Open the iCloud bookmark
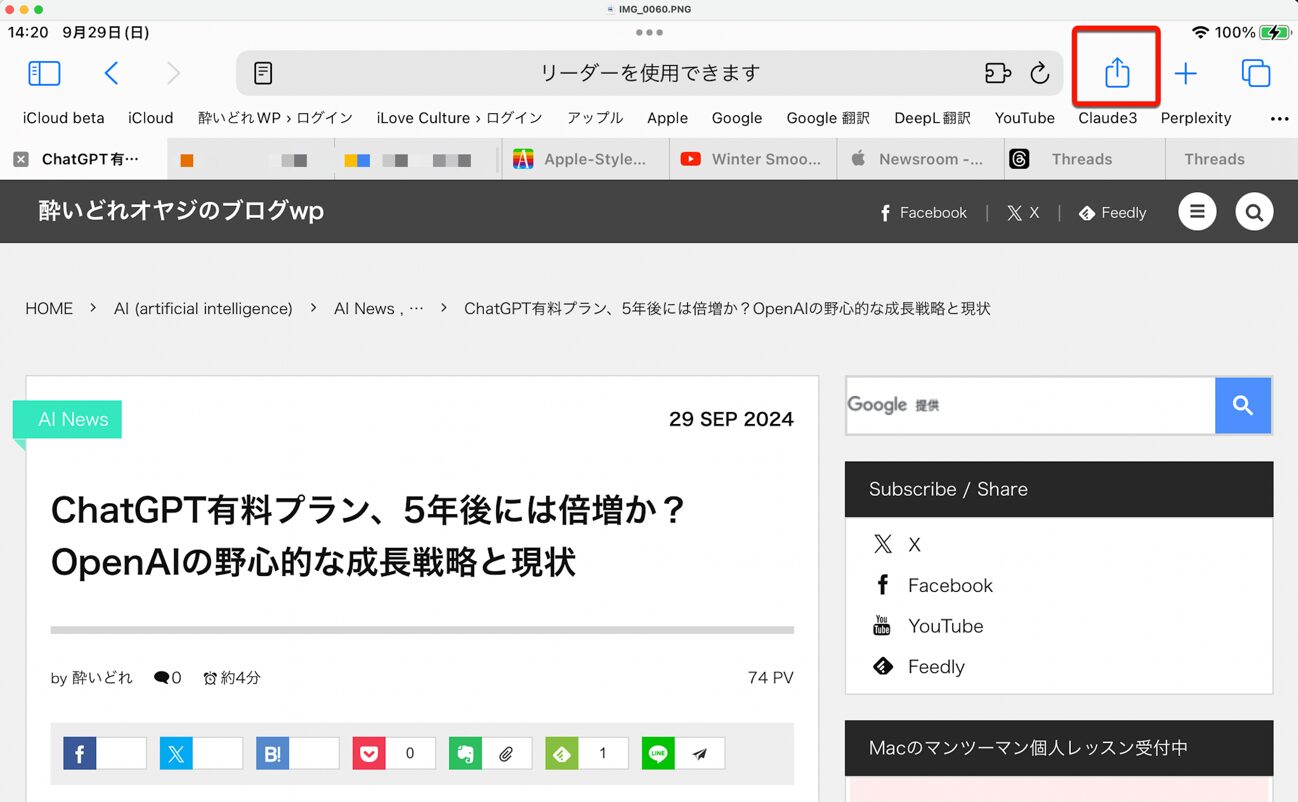The height and width of the screenshot is (802, 1298). (151, 118)
